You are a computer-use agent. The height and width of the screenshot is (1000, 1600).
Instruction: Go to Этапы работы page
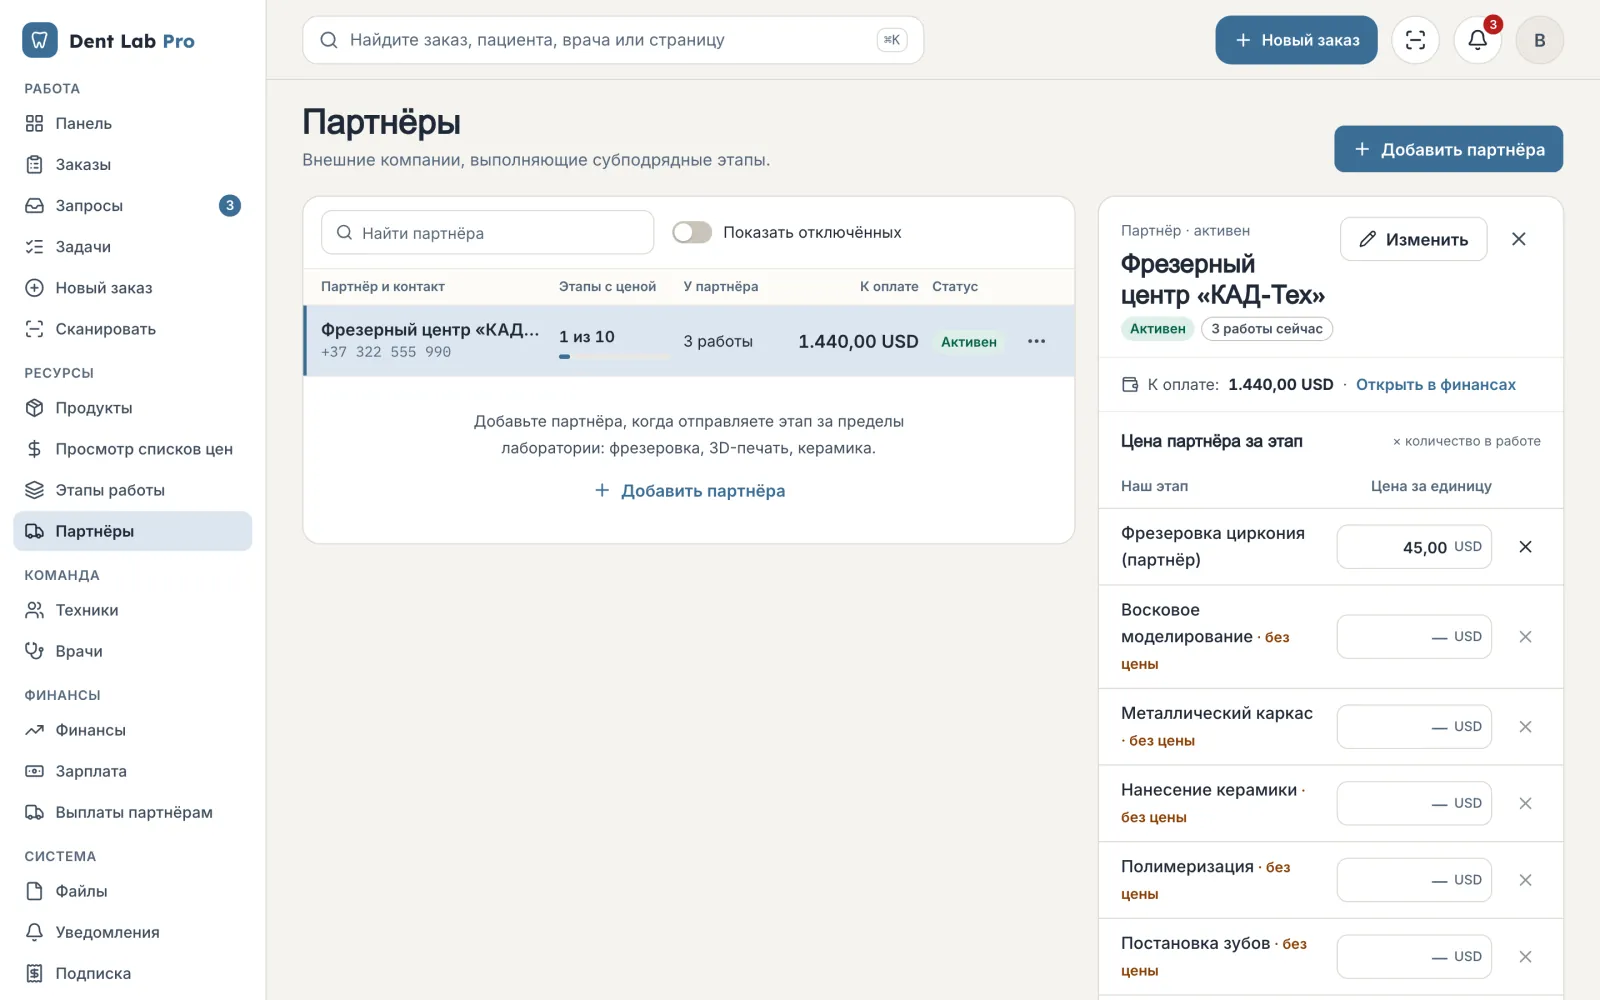pos(133,490)
